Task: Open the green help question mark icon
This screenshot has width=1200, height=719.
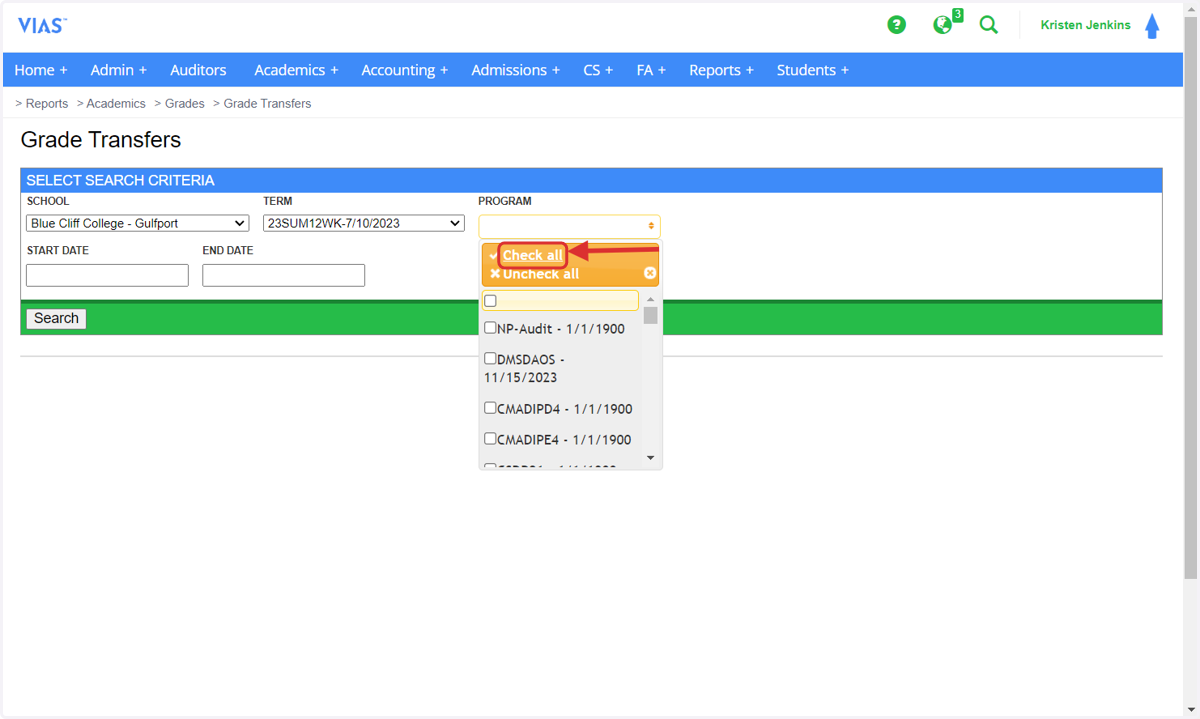Action: click(x=897, y=25)
